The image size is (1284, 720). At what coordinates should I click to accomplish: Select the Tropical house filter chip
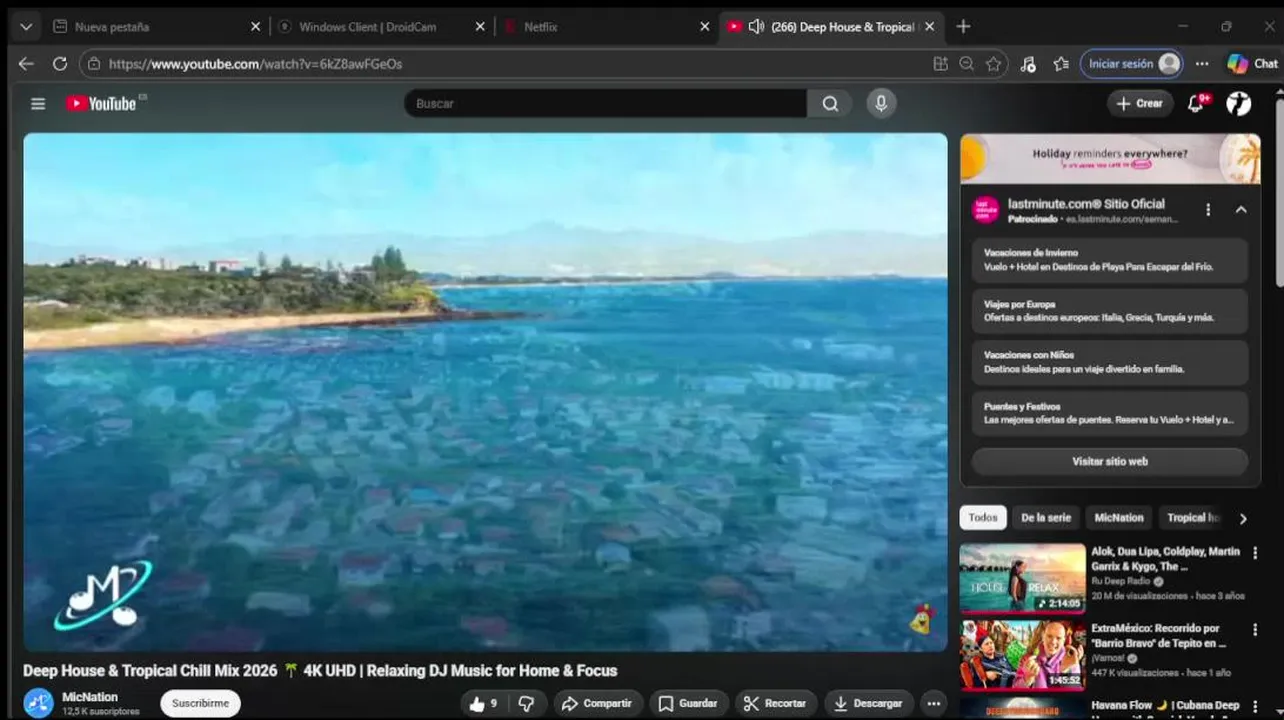(x=1193, y=518)
